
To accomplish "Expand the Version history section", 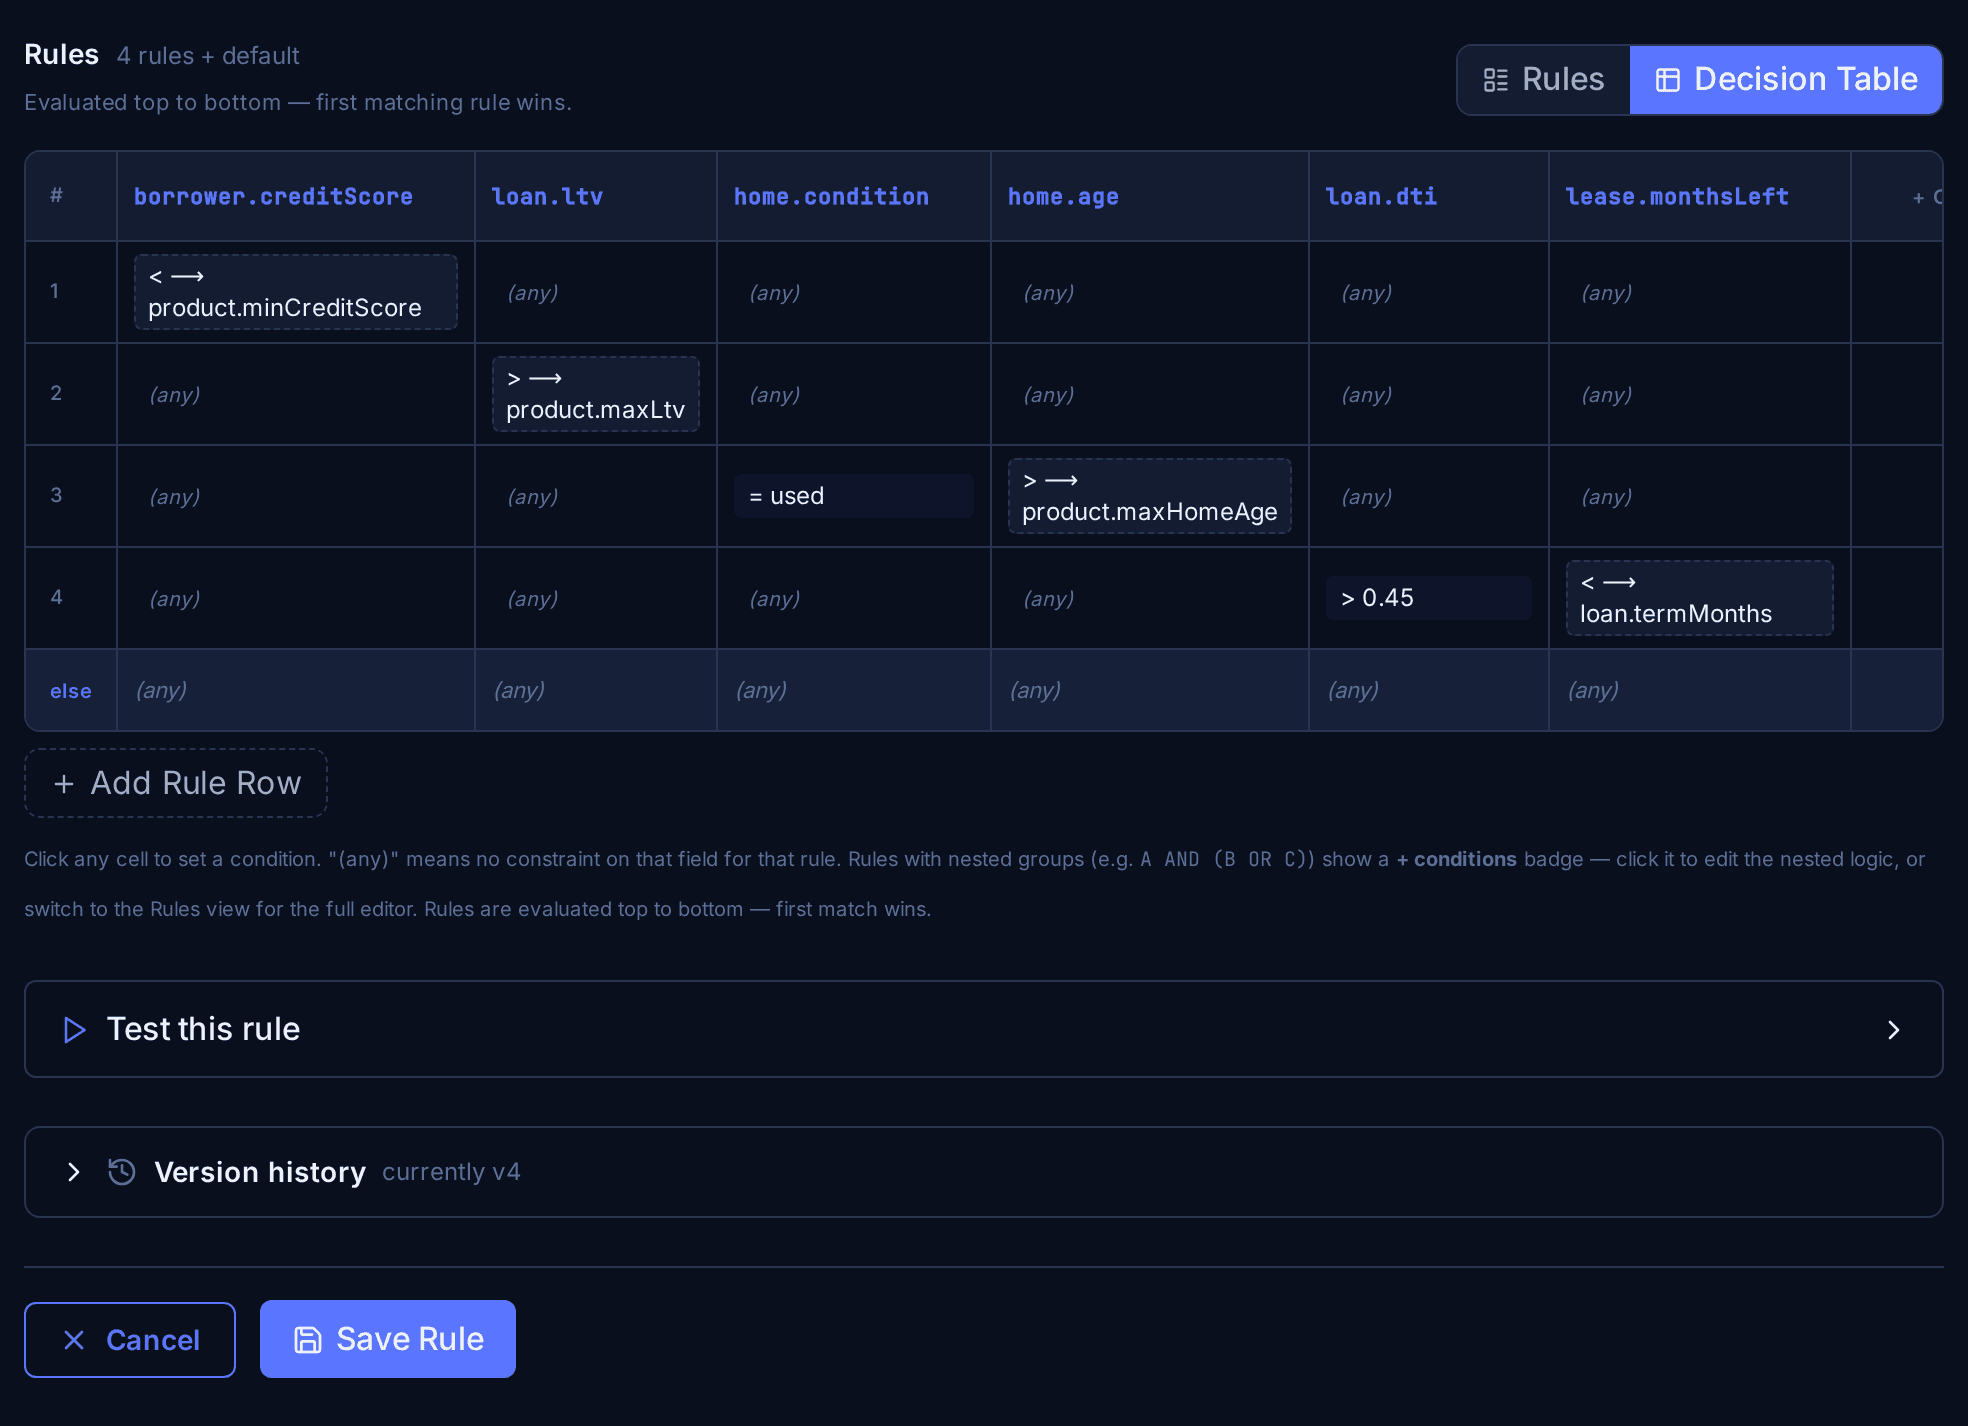I will tap(73, 1172).
